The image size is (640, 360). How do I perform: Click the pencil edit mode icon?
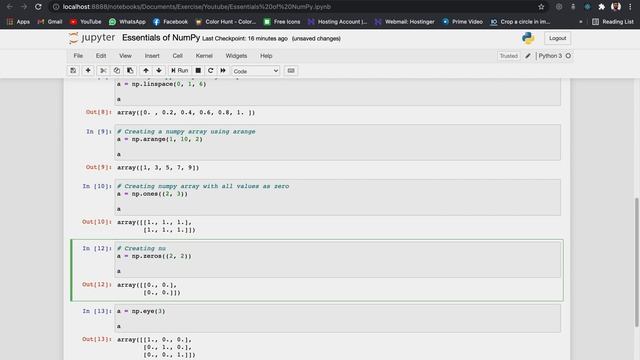pos(528,56)
